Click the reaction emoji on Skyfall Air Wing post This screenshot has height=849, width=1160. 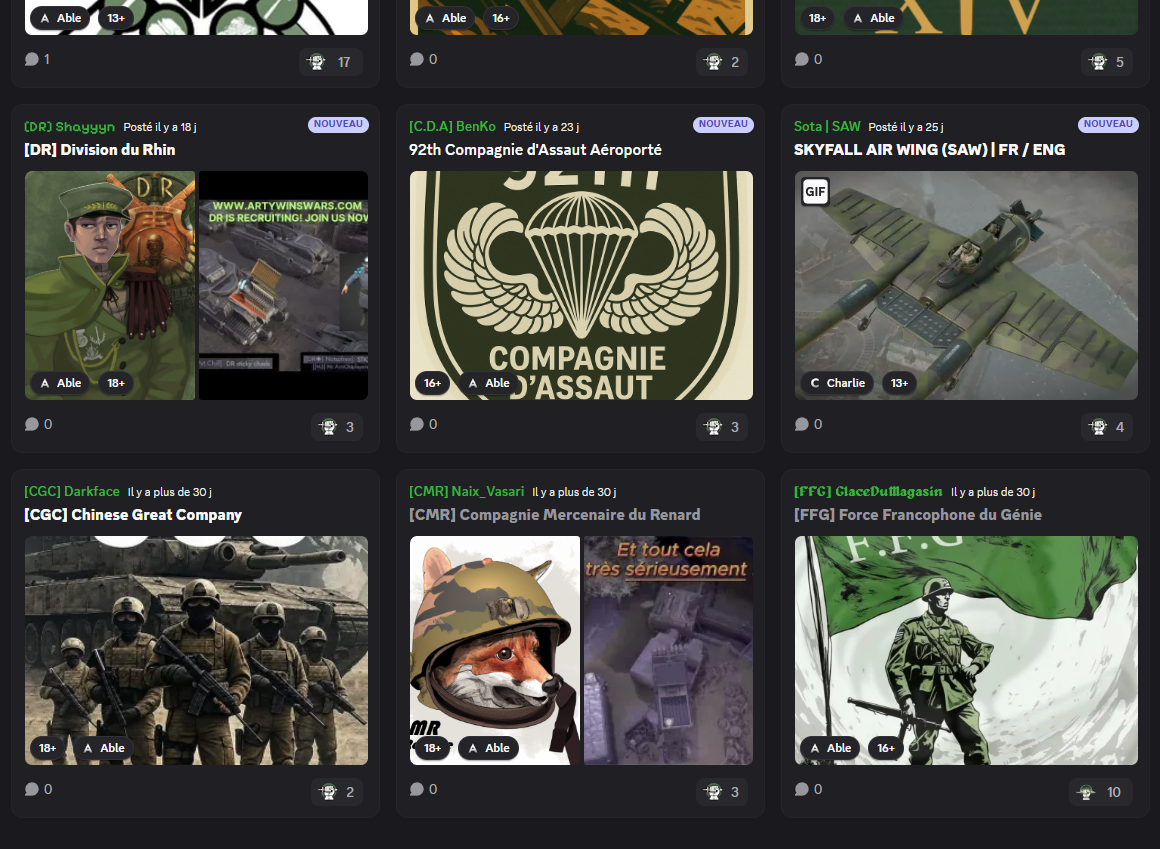coord(1098,427)
